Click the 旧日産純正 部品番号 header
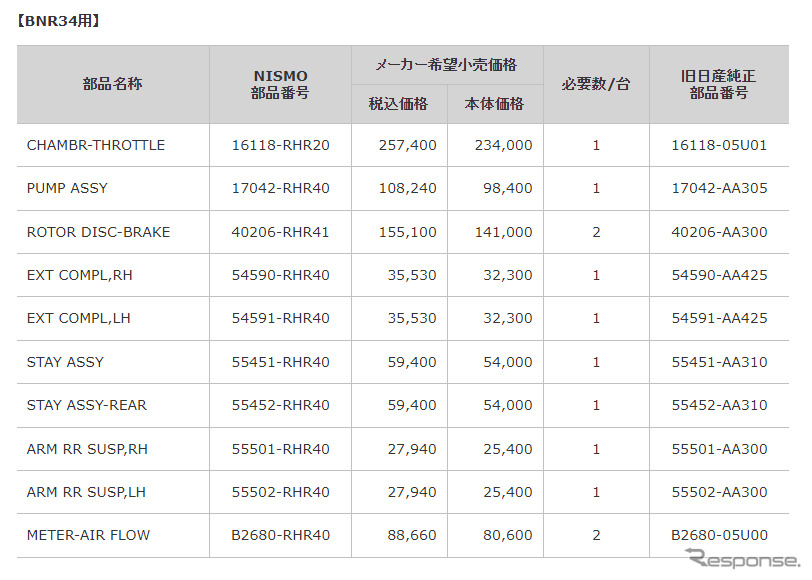This screenshot has height=580, width=812. (x=718, y=84)
